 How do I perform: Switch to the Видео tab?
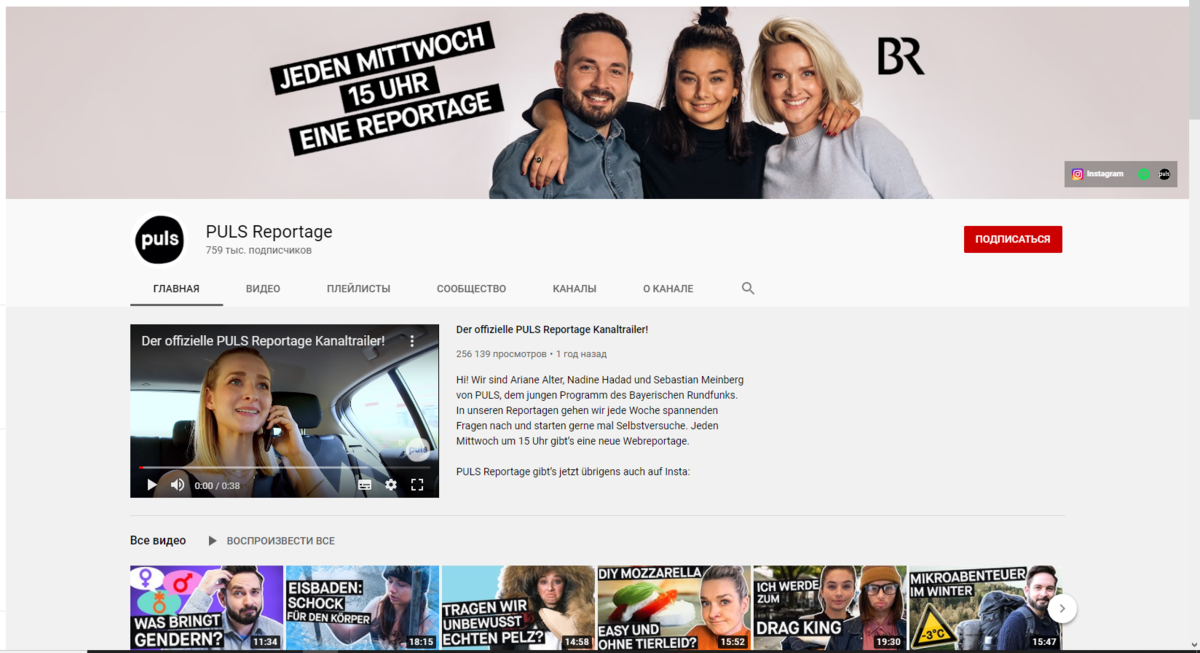pos(263,288)
